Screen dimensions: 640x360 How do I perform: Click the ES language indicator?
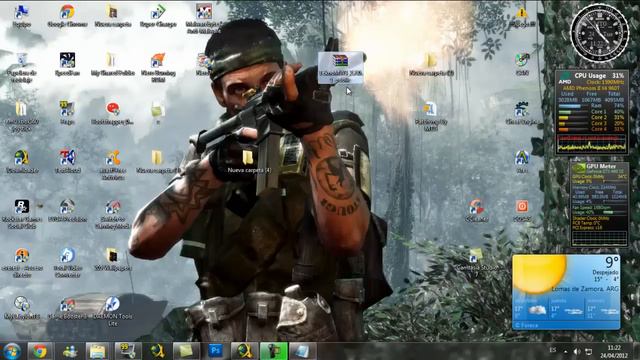click(x=553, y=350)
